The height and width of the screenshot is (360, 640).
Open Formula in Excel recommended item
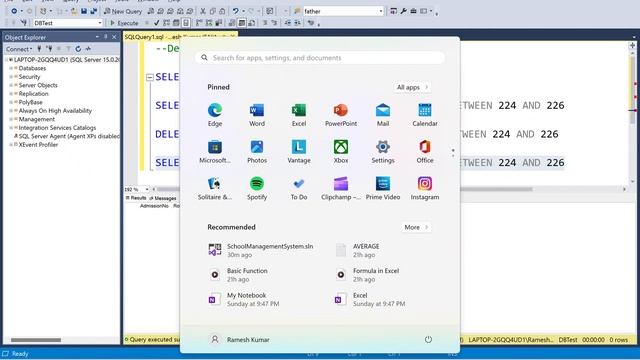coord(367,275)
